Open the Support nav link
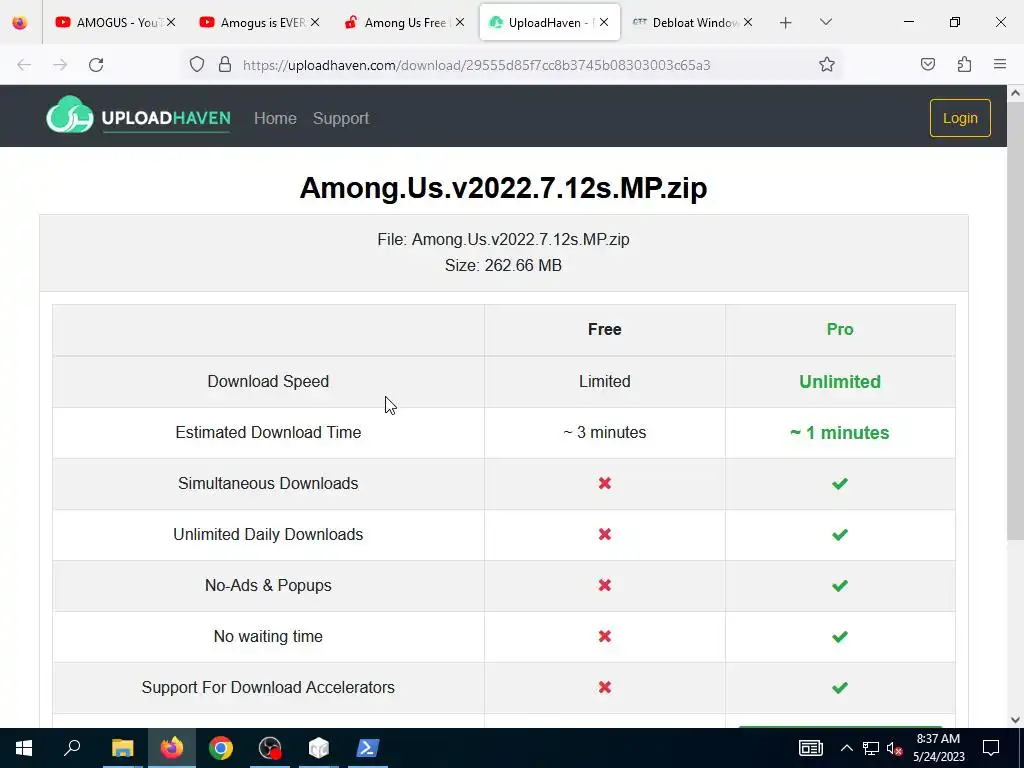 click(x=341, y=118)
